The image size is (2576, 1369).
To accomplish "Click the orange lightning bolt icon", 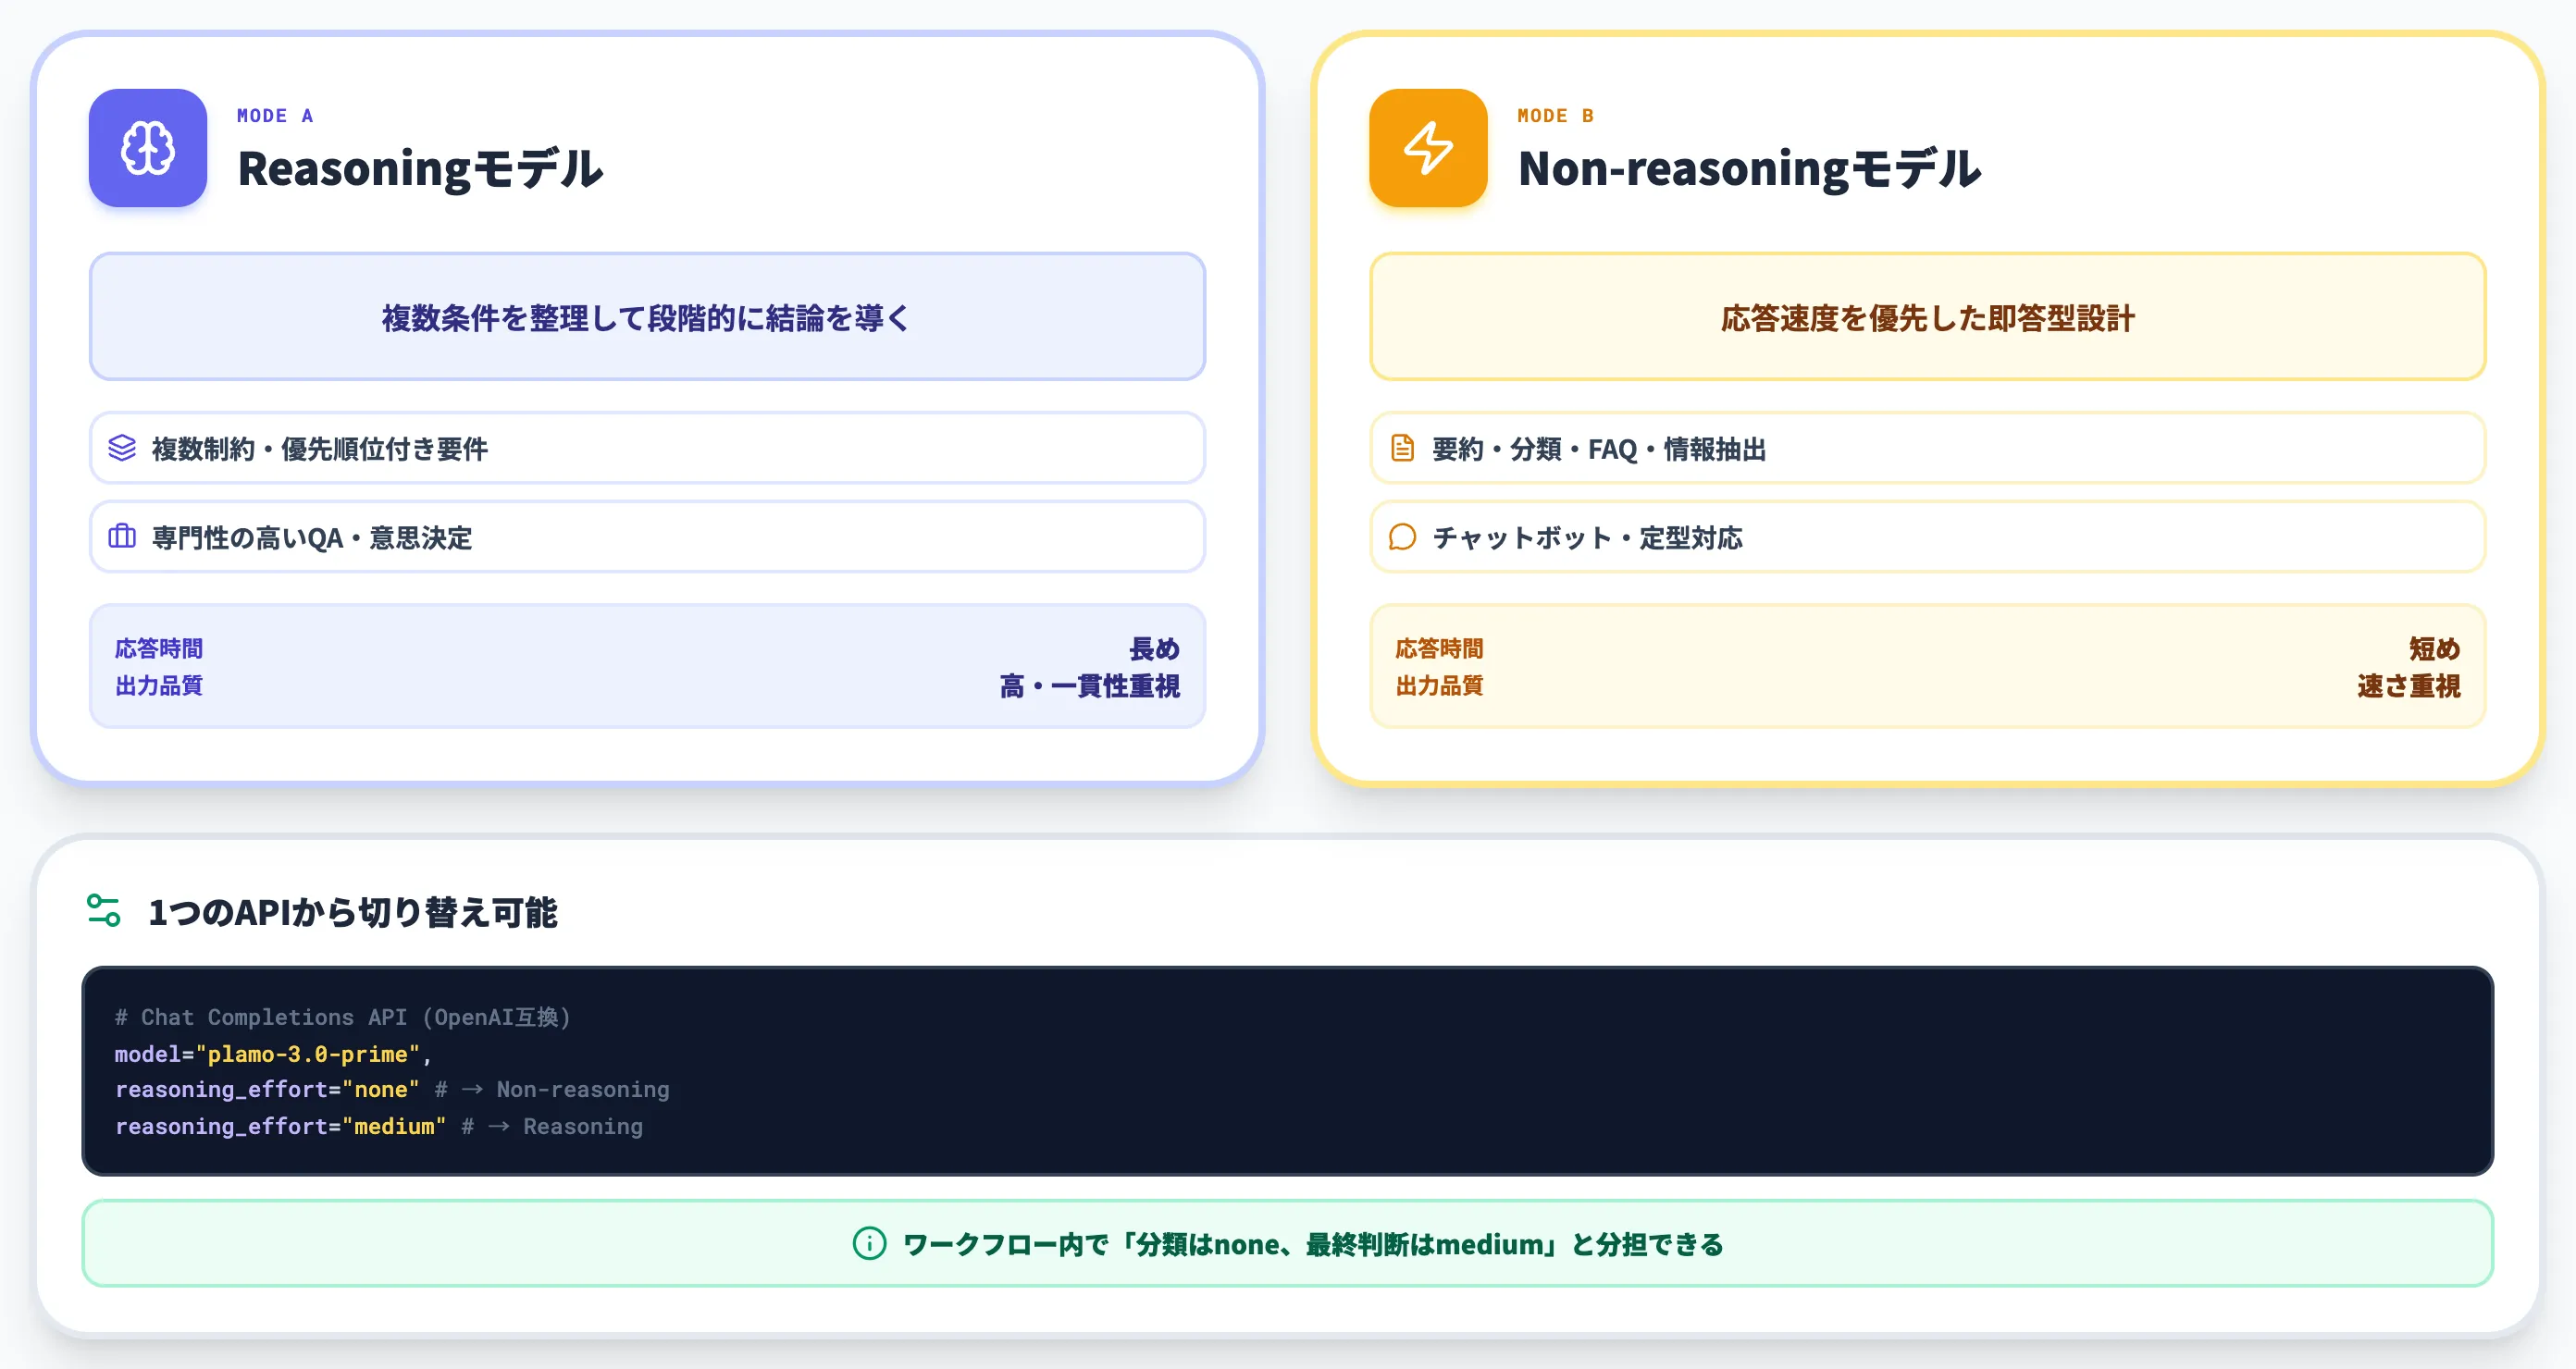I will [1428, 148].
